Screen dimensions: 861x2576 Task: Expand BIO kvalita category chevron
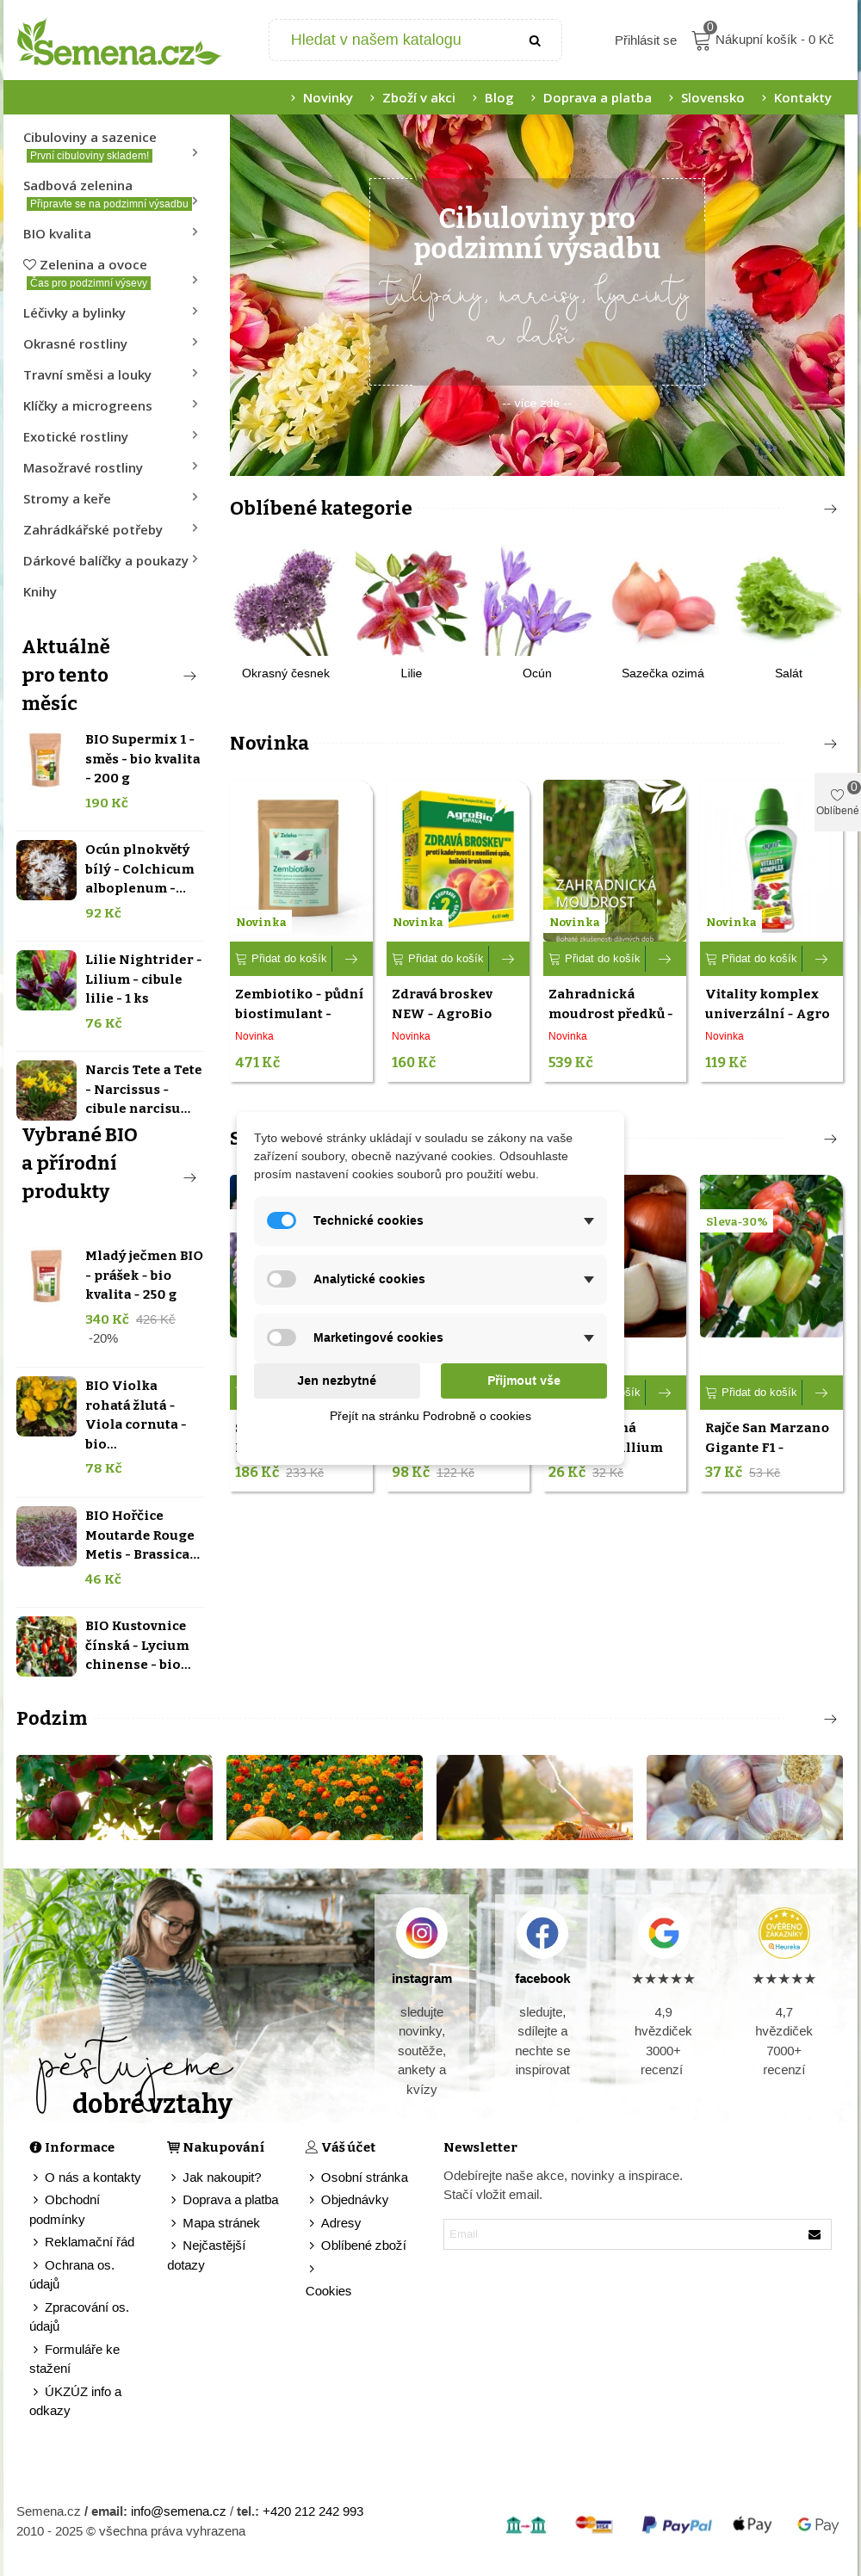tap(195, 232)
